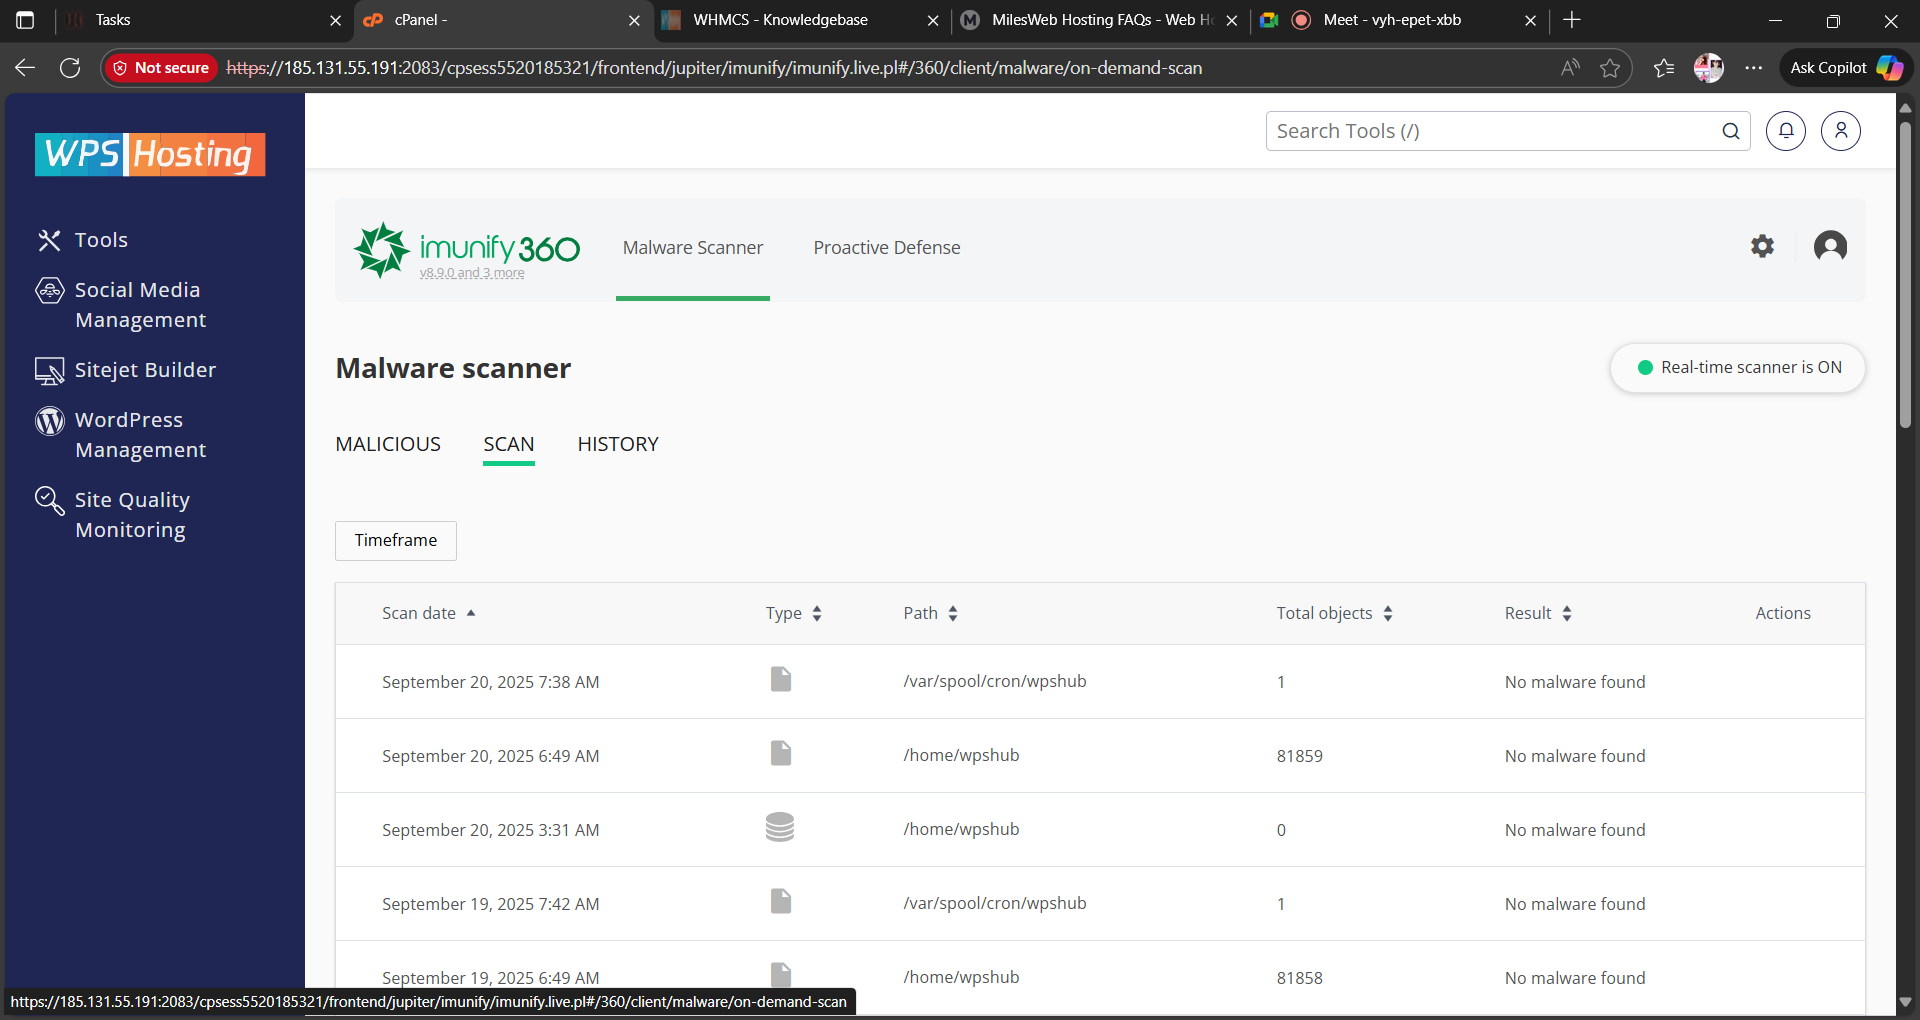Switch to the HISTORY tab
Image resolution: width=1920 pixels, height=1020 pixels.
617,444
